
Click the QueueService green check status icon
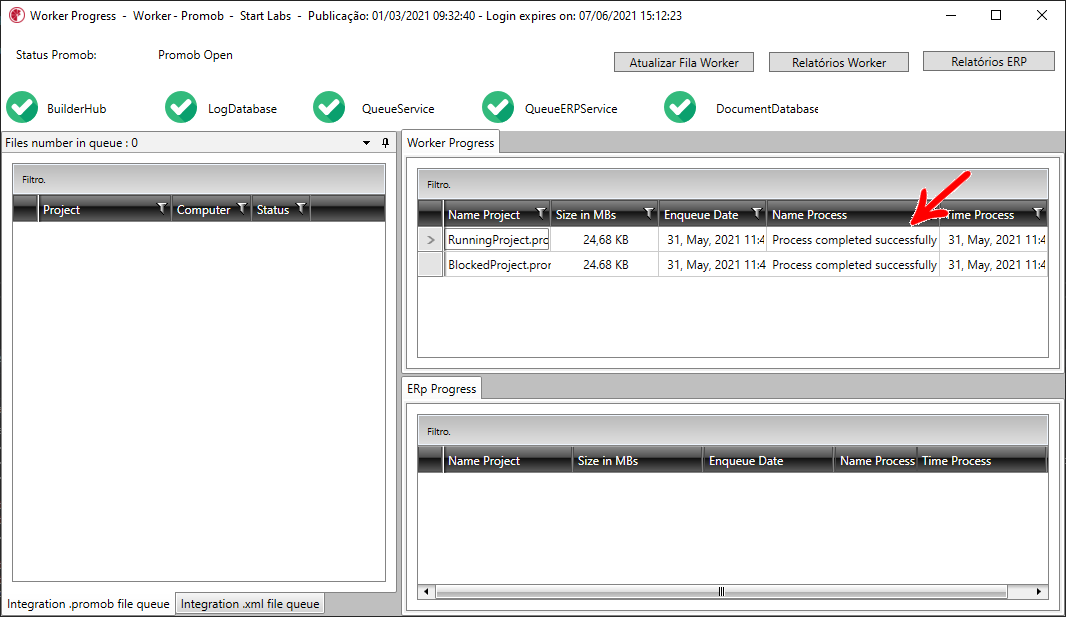[x=329, y=108]
